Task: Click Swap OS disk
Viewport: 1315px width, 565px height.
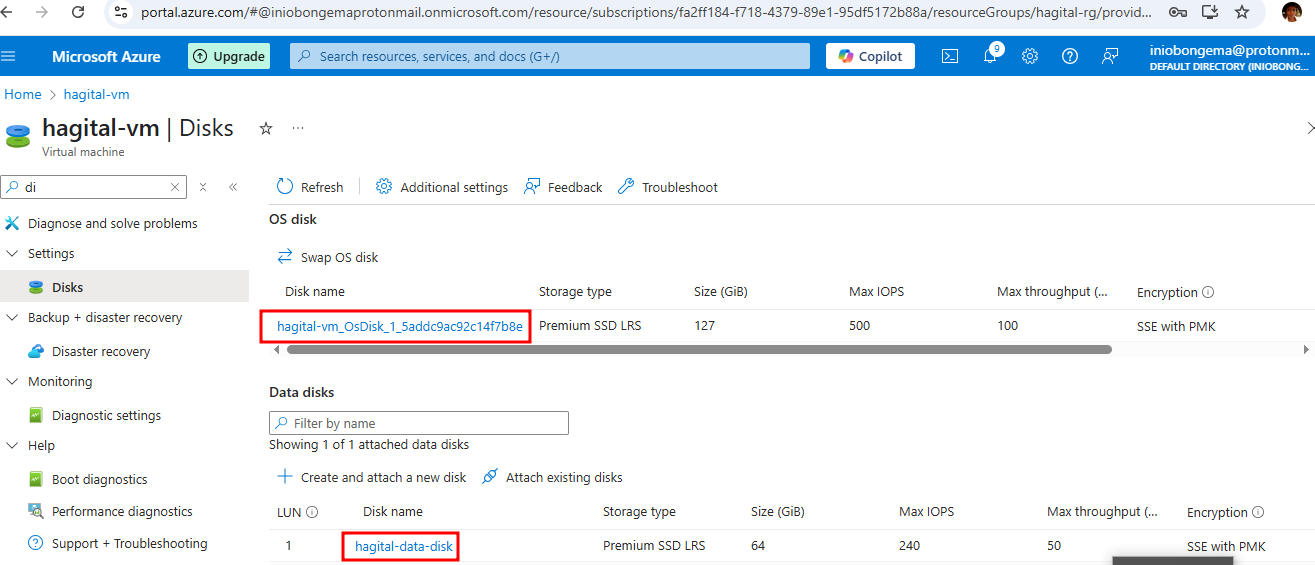Action: [x=328, y=257]
